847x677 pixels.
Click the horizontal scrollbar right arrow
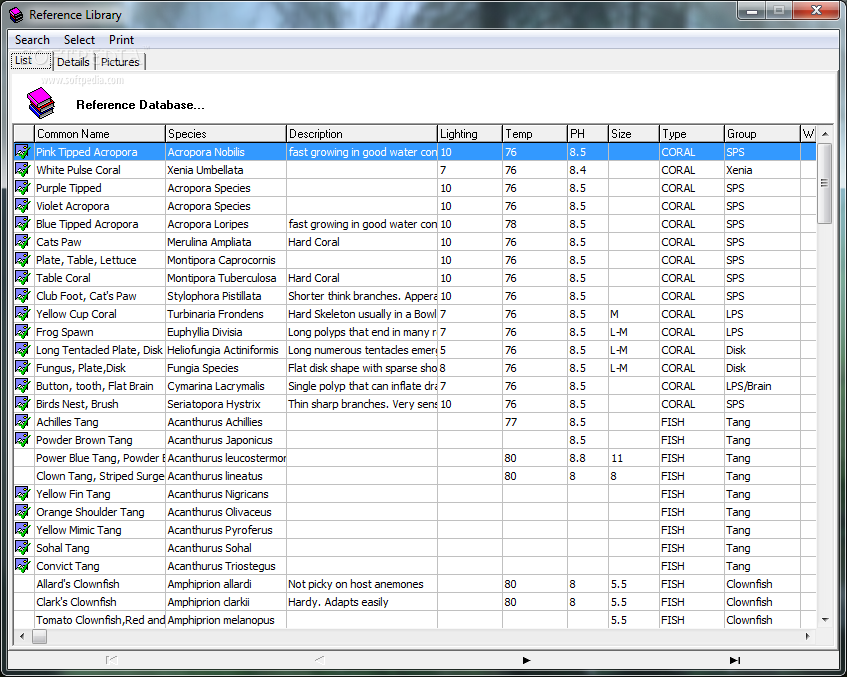[x=808, y=636]
